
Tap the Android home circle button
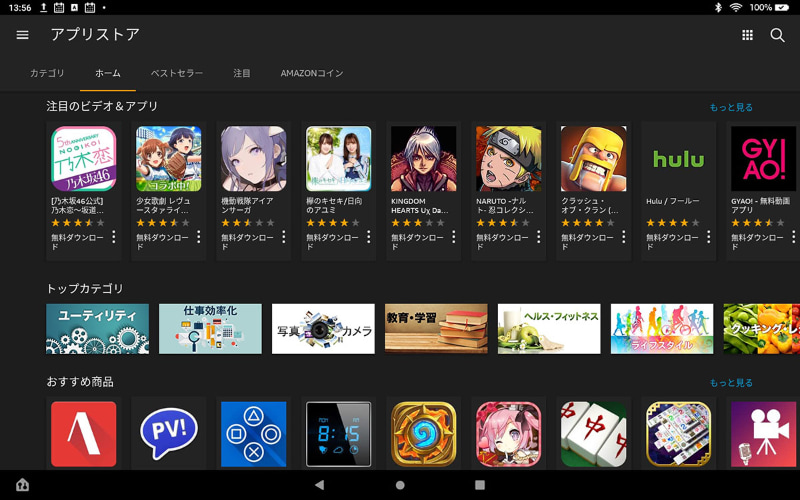tap(400, 485)
